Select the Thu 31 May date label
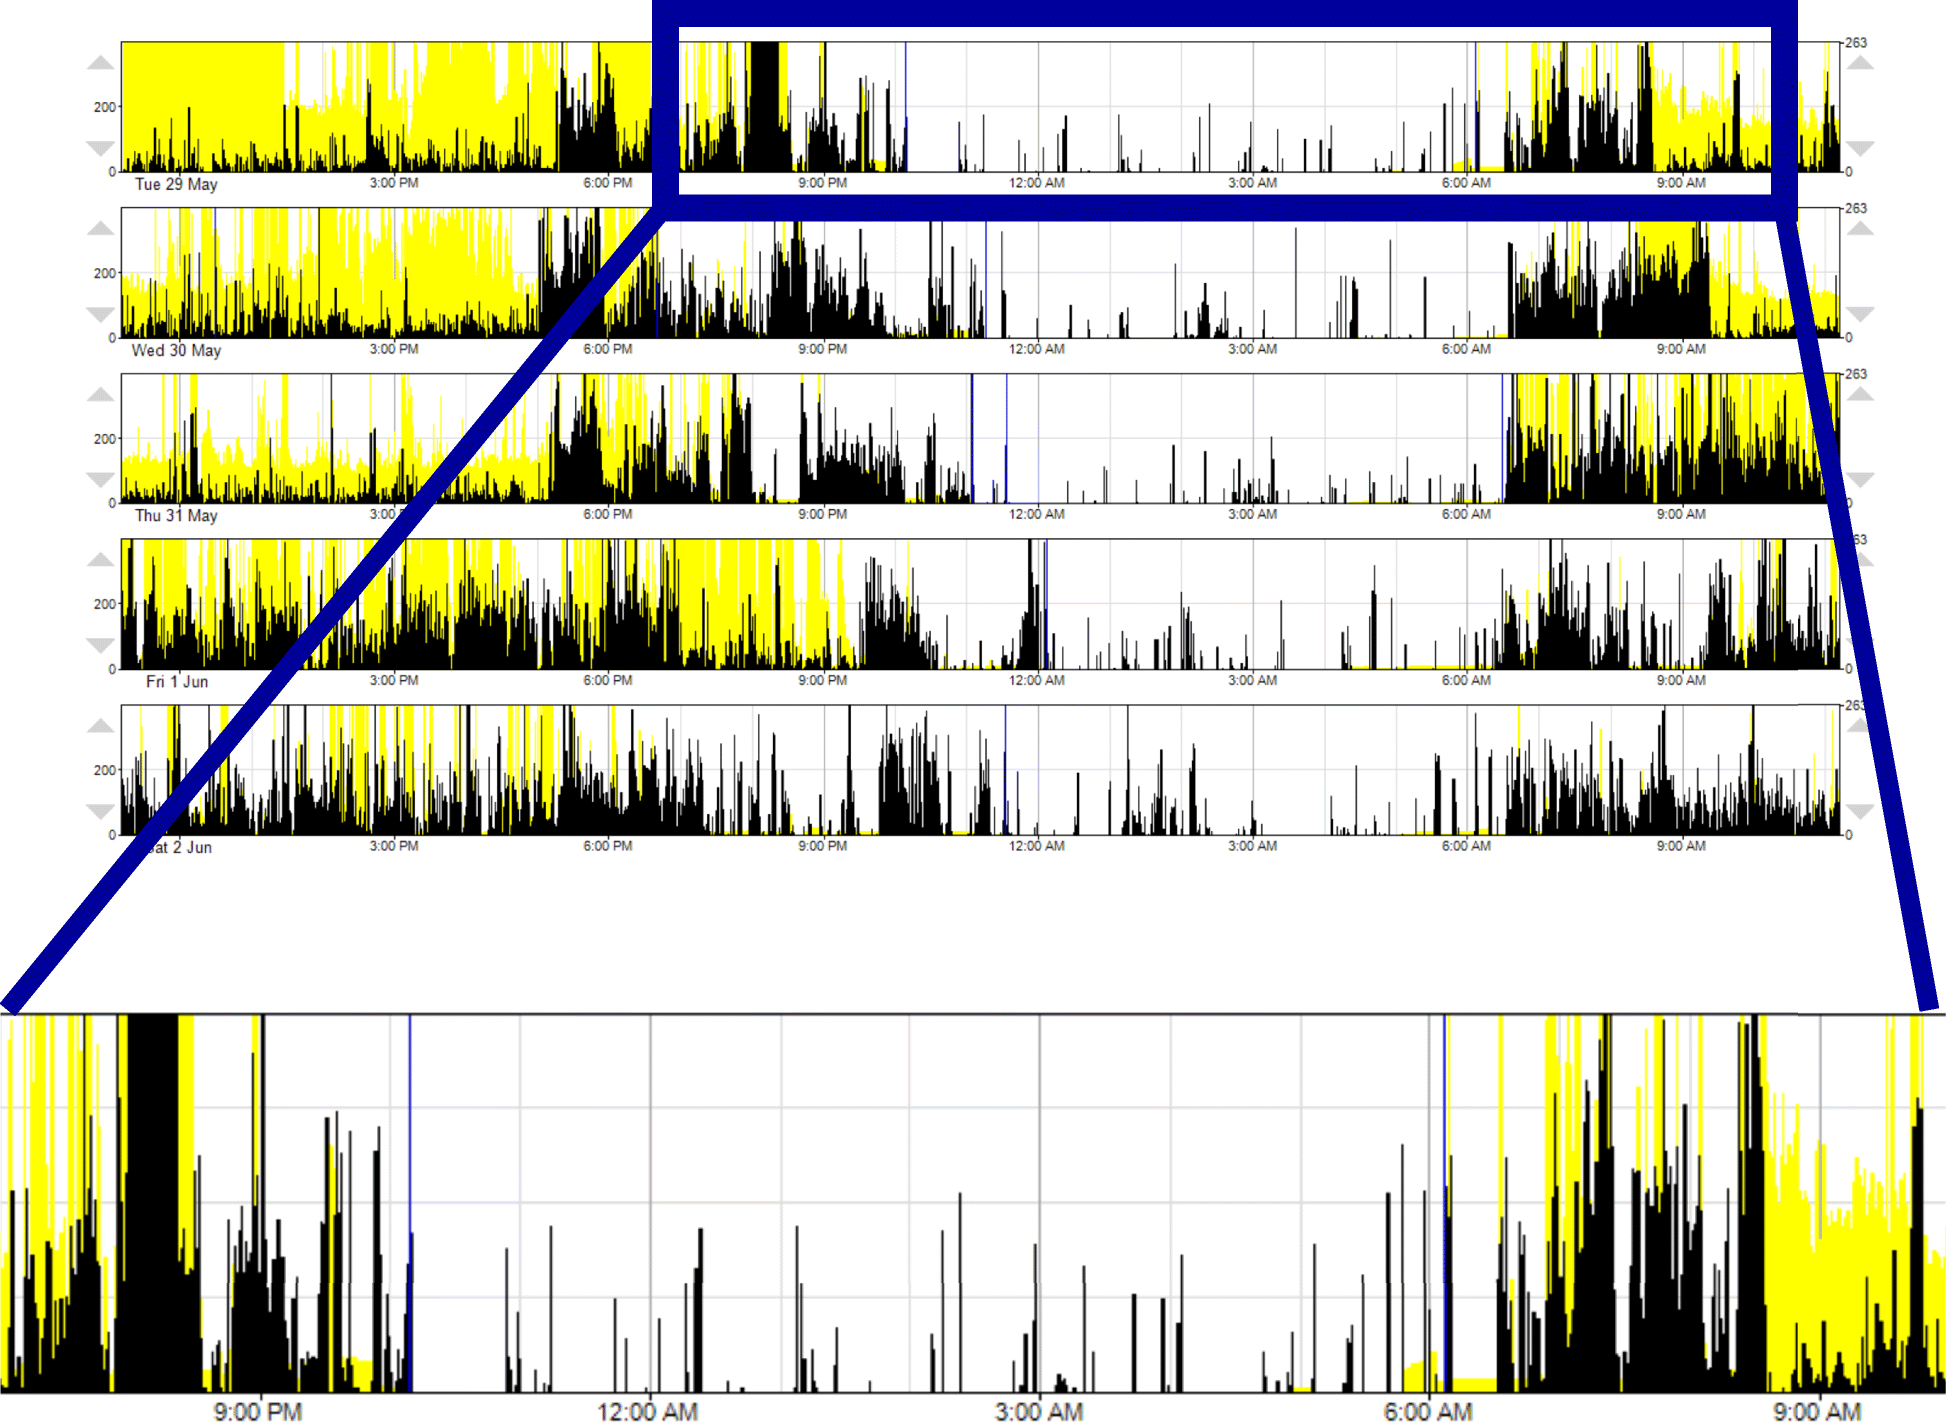Image resolution: width=1946 pixels, height=1422 pixels. pyautogui.click(x=176, y=515)
